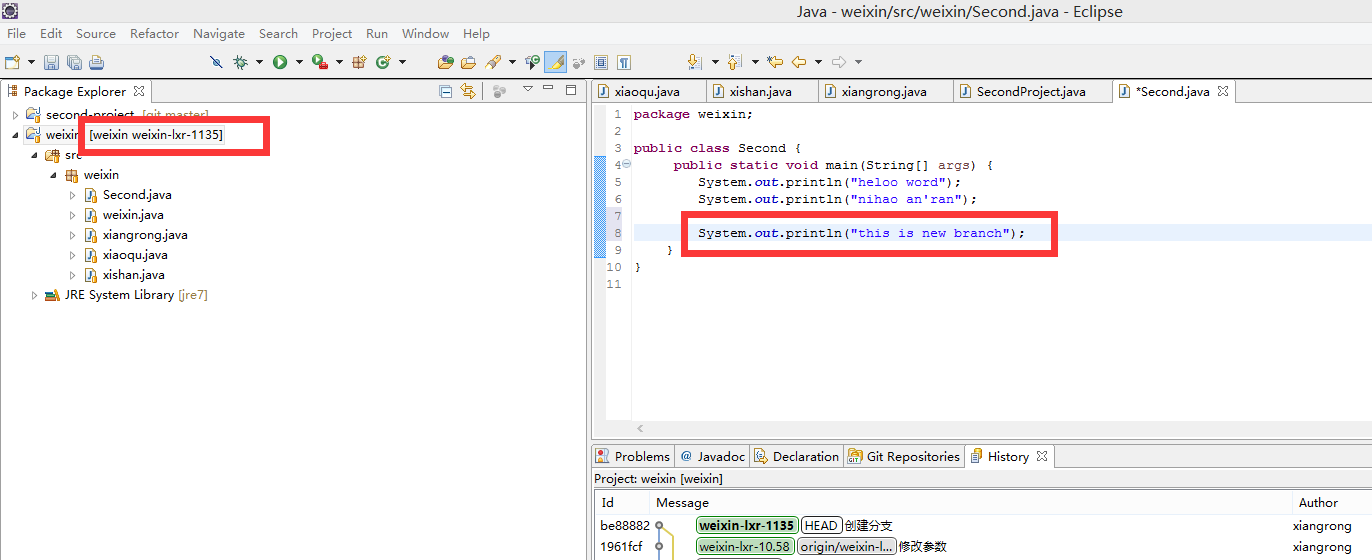Run the program with green Run button

280,62
